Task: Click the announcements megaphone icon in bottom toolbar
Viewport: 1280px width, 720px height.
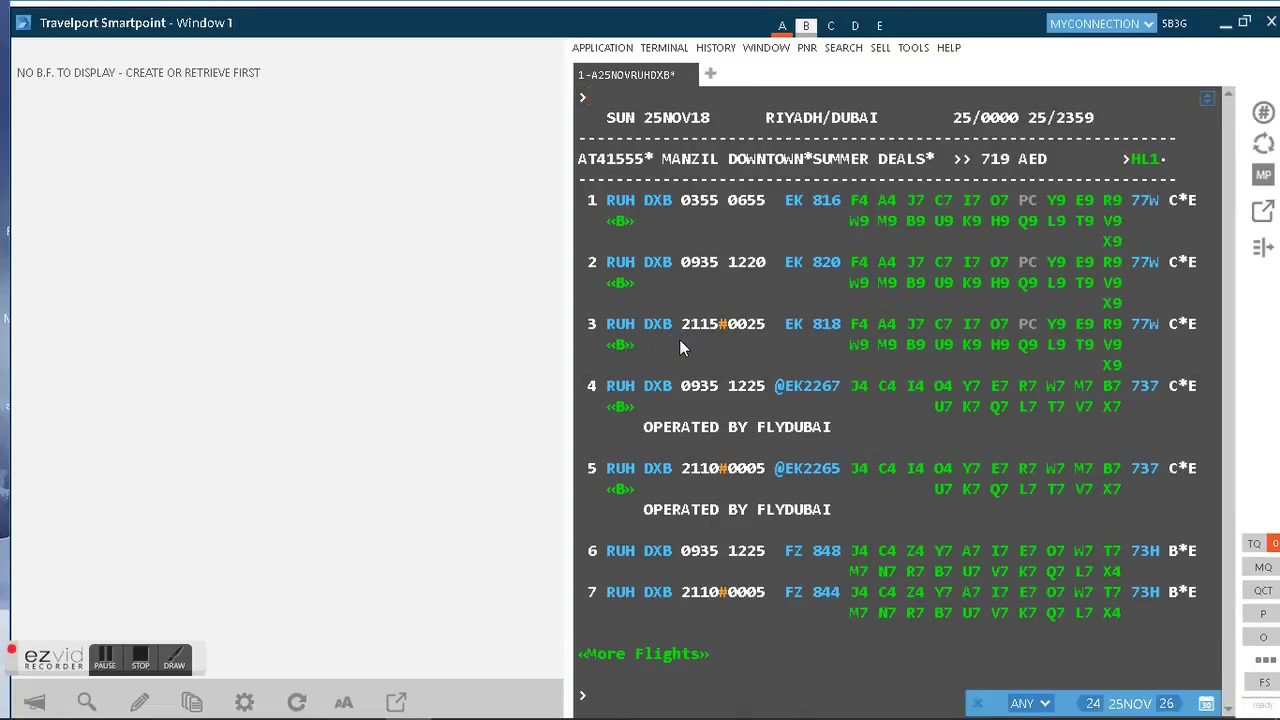Action: tap(34, 702)
